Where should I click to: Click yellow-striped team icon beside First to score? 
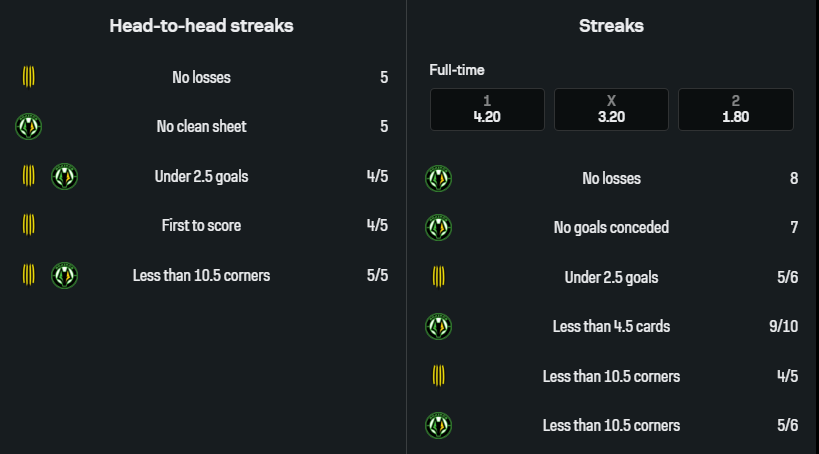(x=29, y=225)
